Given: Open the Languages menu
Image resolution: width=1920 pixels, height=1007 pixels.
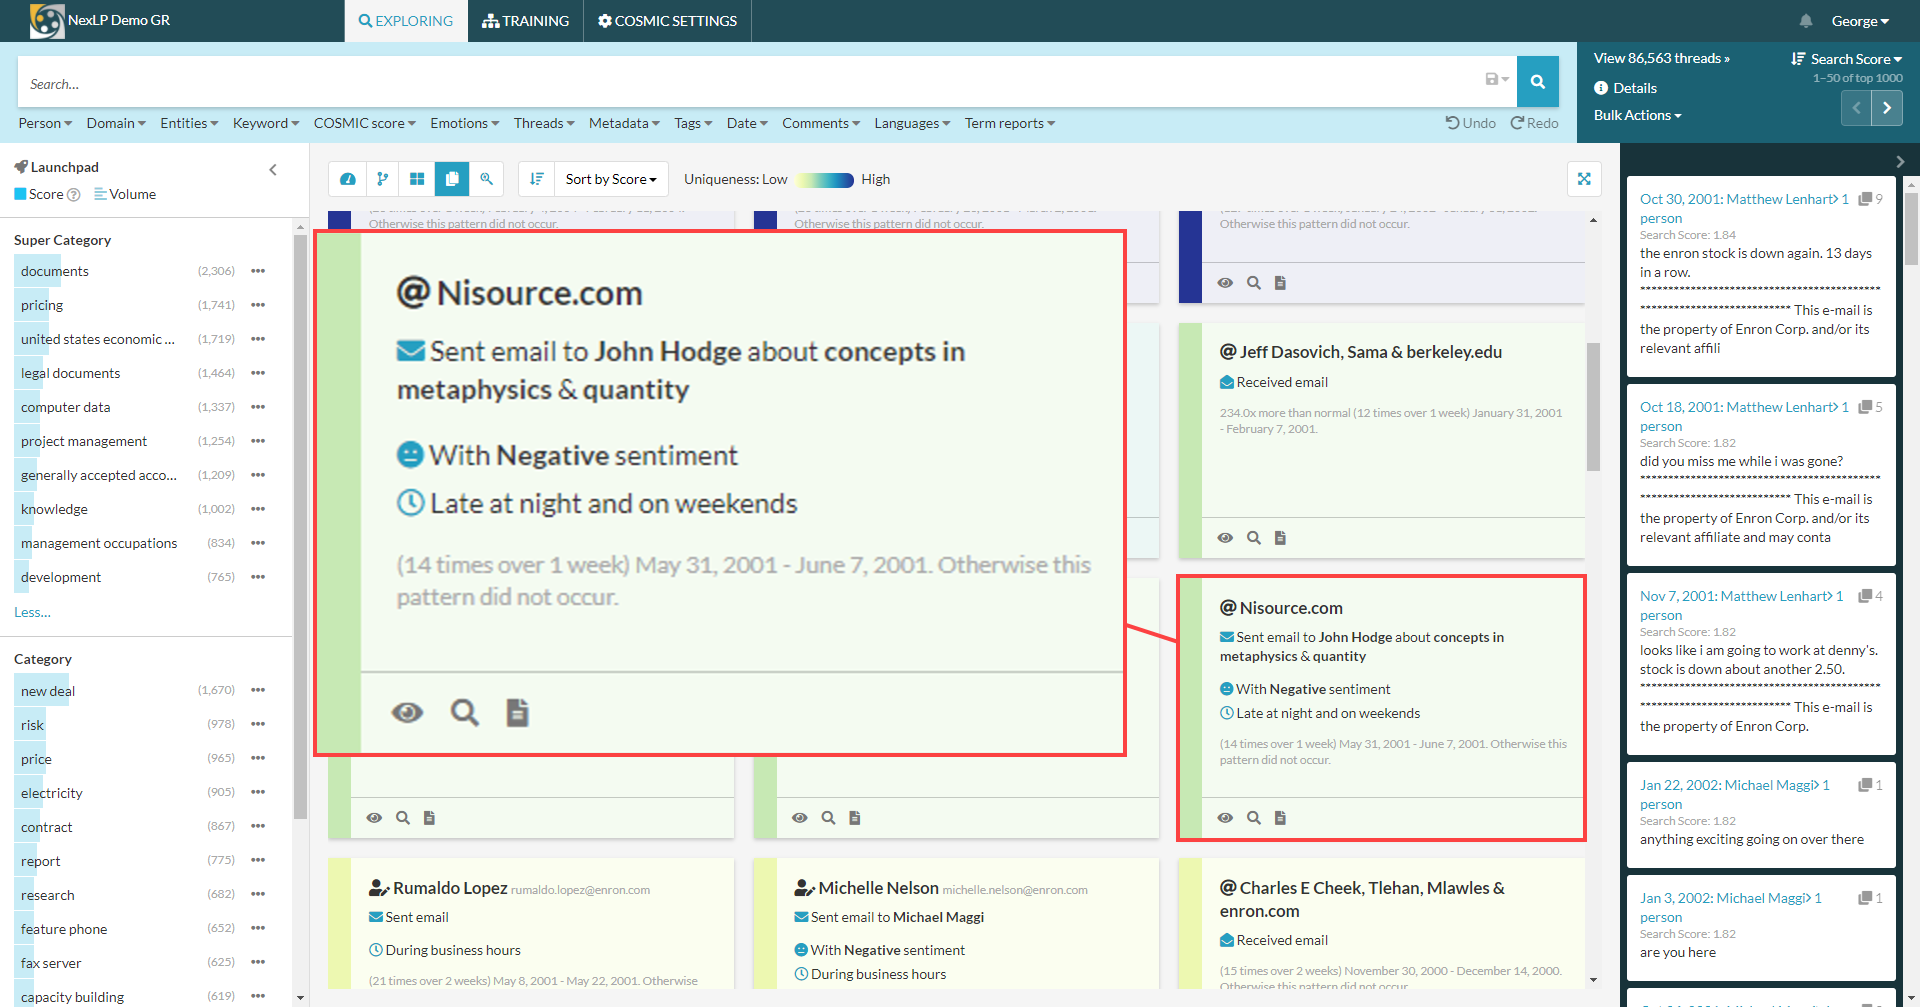Looking at the screenshot, I should click(x=912, y=123).
